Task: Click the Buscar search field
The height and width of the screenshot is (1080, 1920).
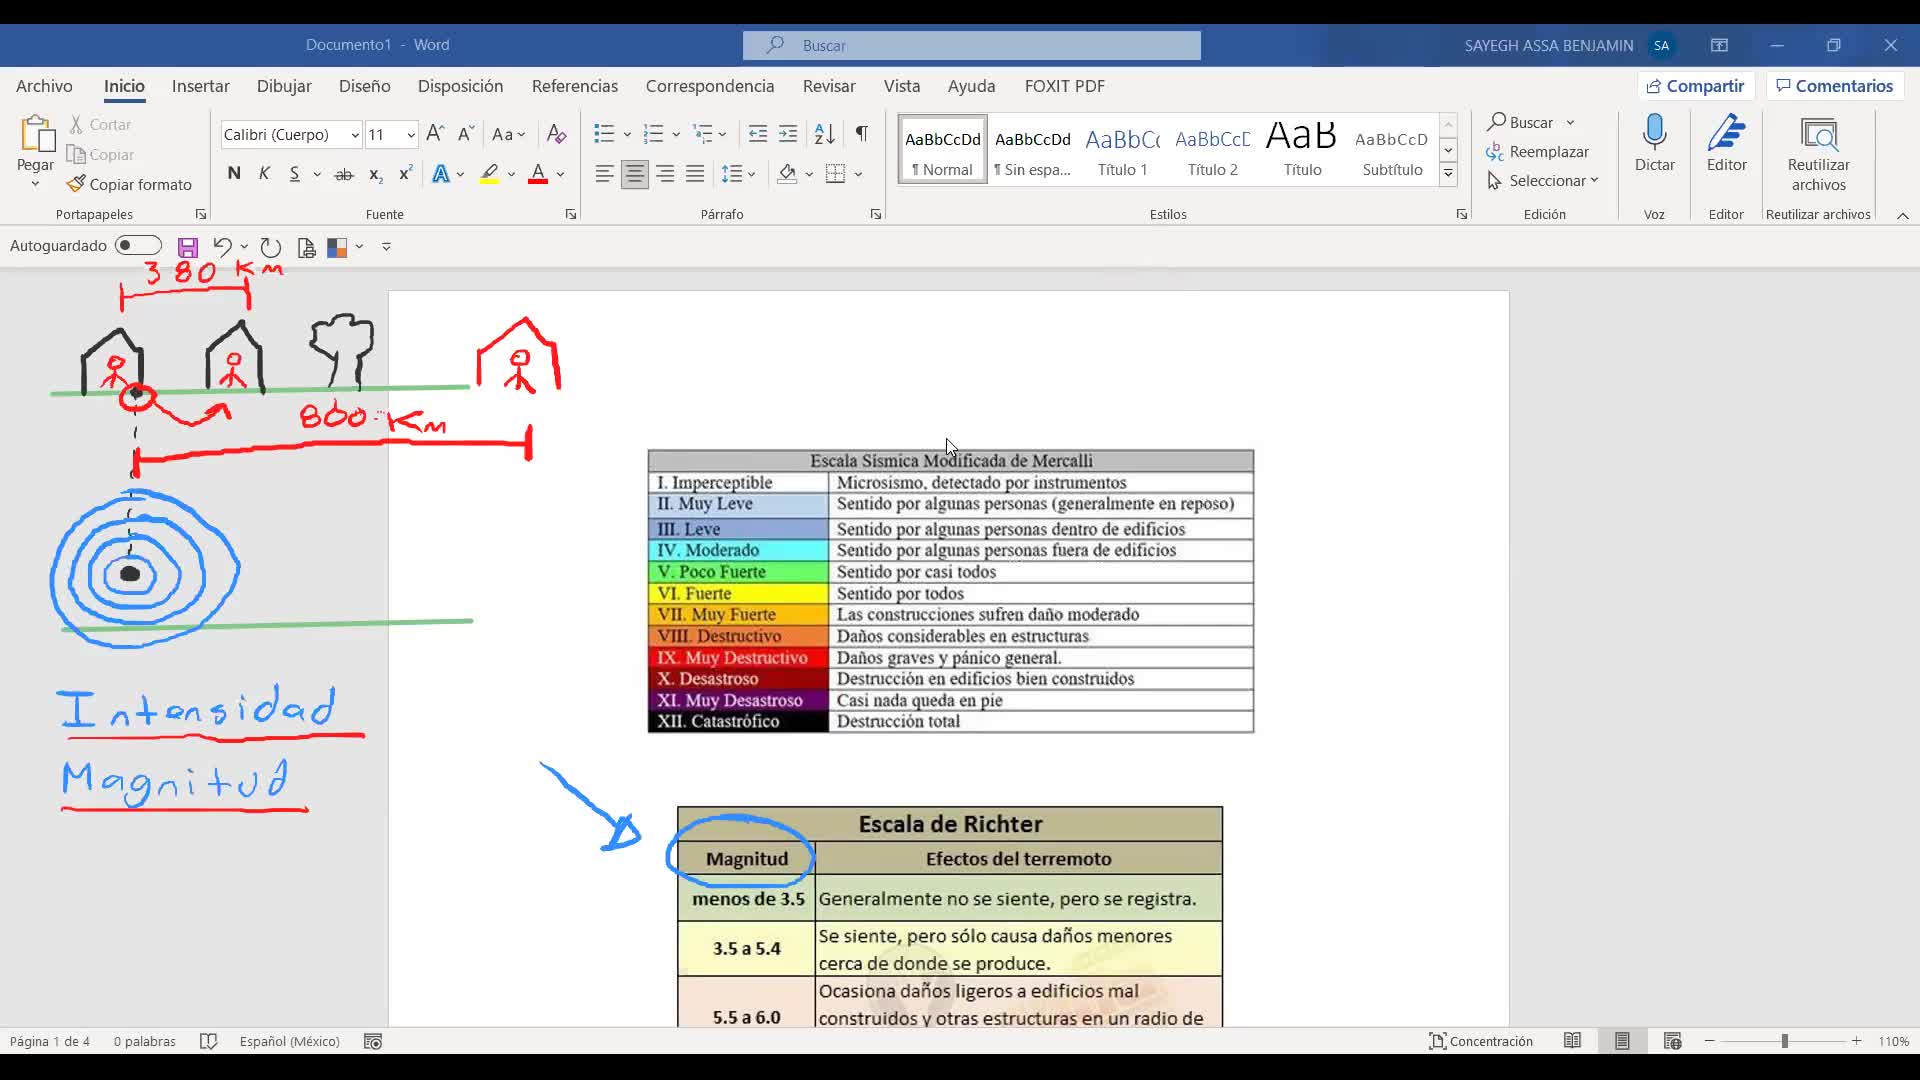Action: (x=971, y=45)
